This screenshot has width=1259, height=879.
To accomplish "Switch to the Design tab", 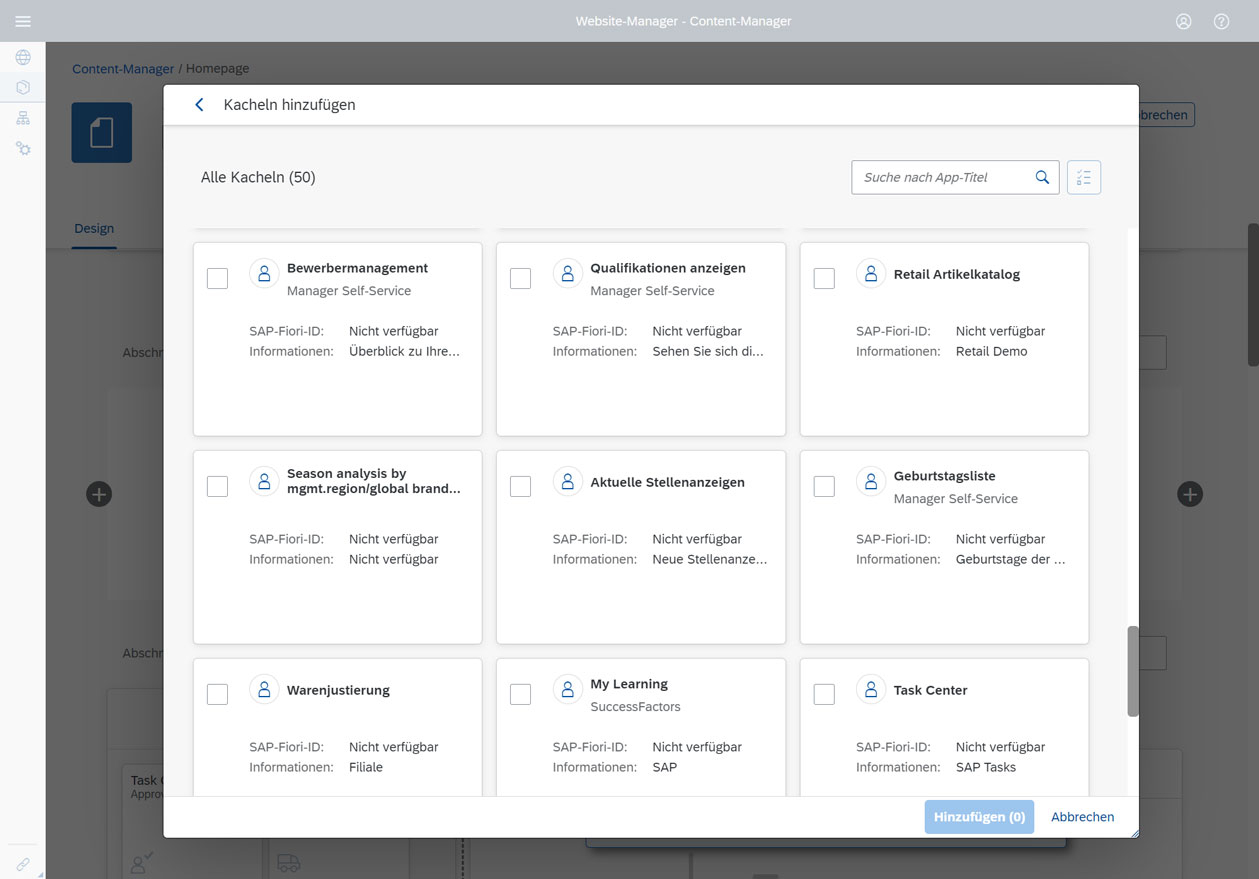I will [94, 228].
